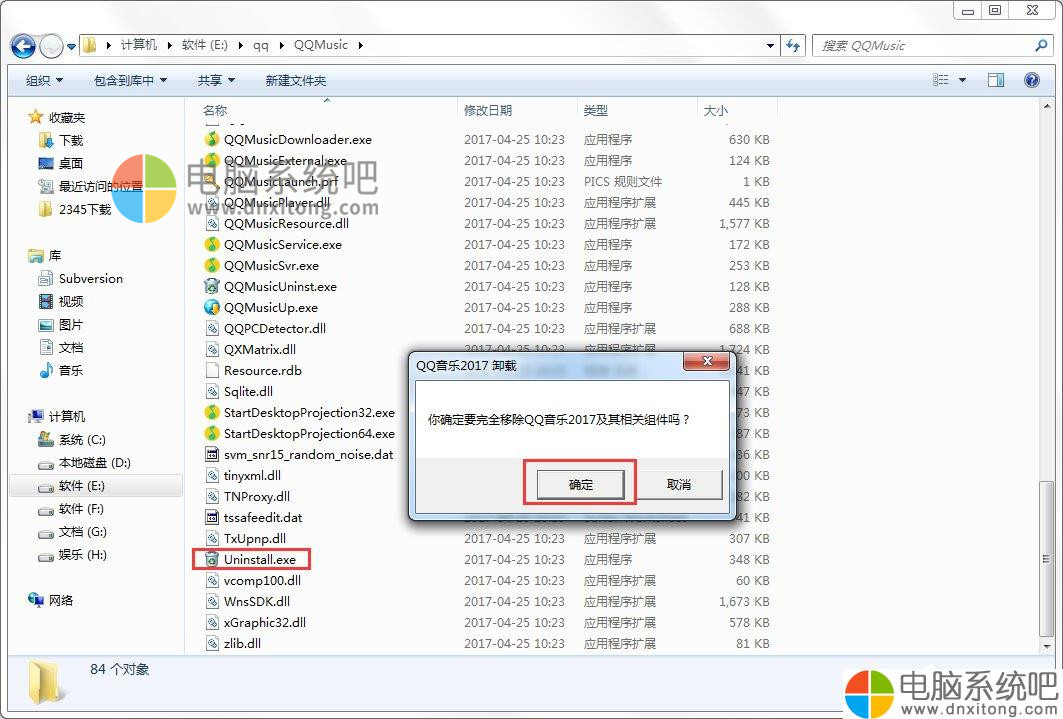Image resolution: width=1063 pixels, height=719 pixels.
Task: Open the 文档 library
Action: [x=61, y=348]
